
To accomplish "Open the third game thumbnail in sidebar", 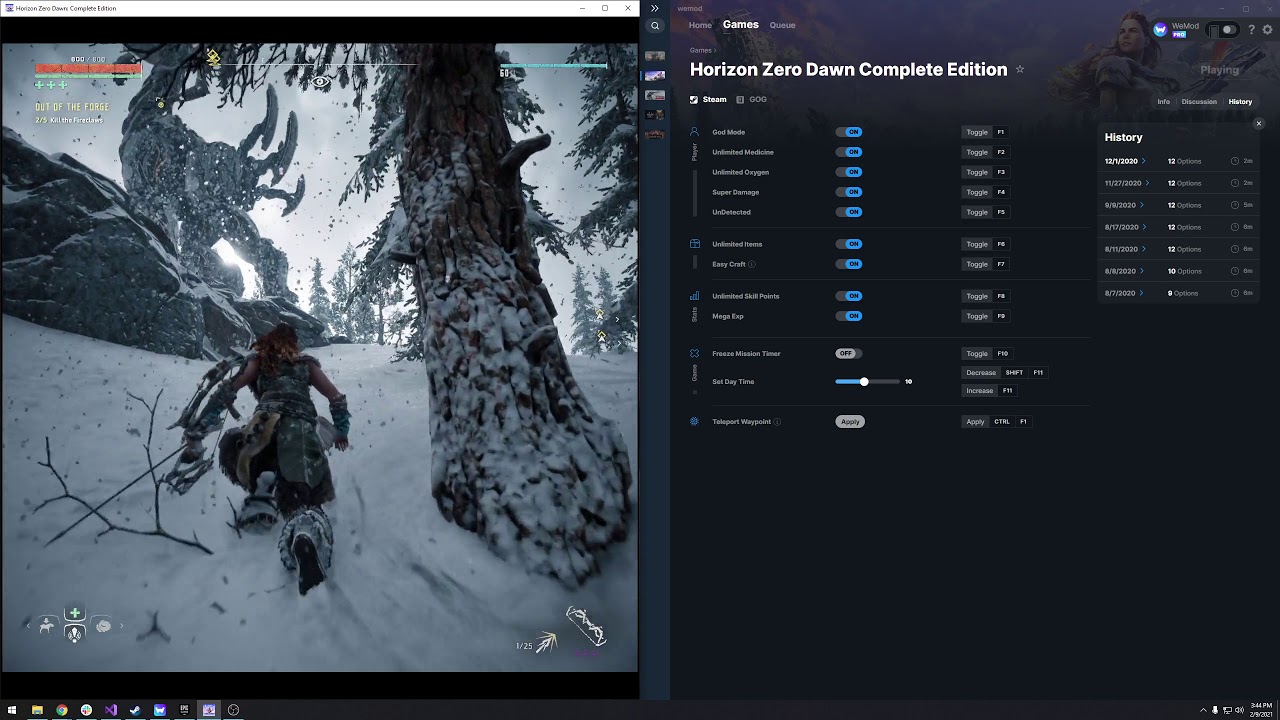I will click(x=655, y=95).
